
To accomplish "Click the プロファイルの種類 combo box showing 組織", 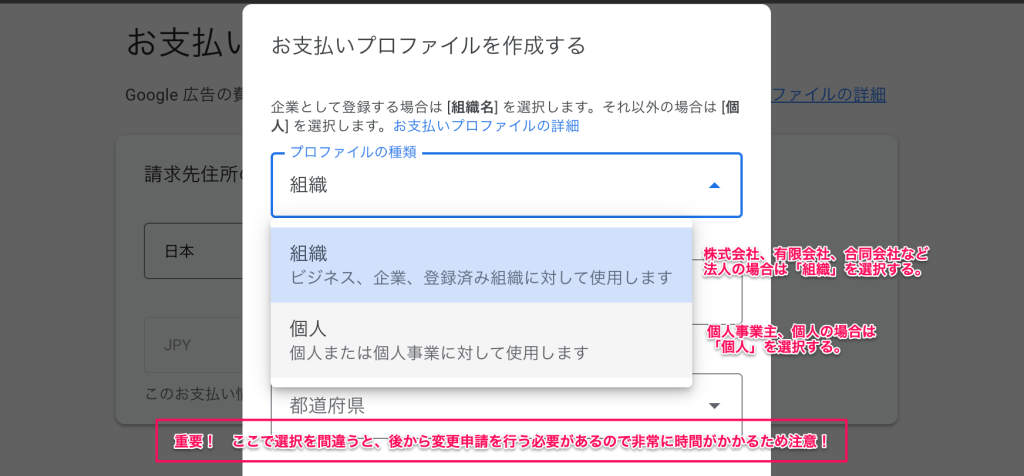I will click(x=507, y=185).
